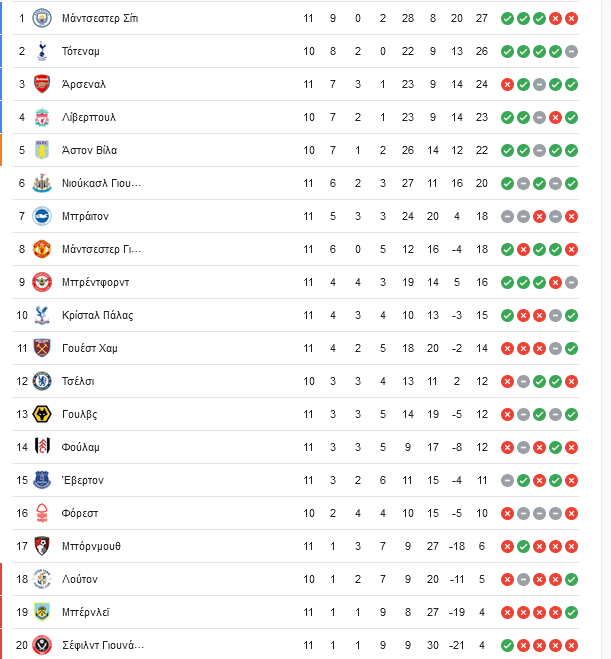Image resolution: width=611 pixels, height=659 pixels.
Task: Click Tottenham's latest grey draw indicator
Action: pos(571,51)
